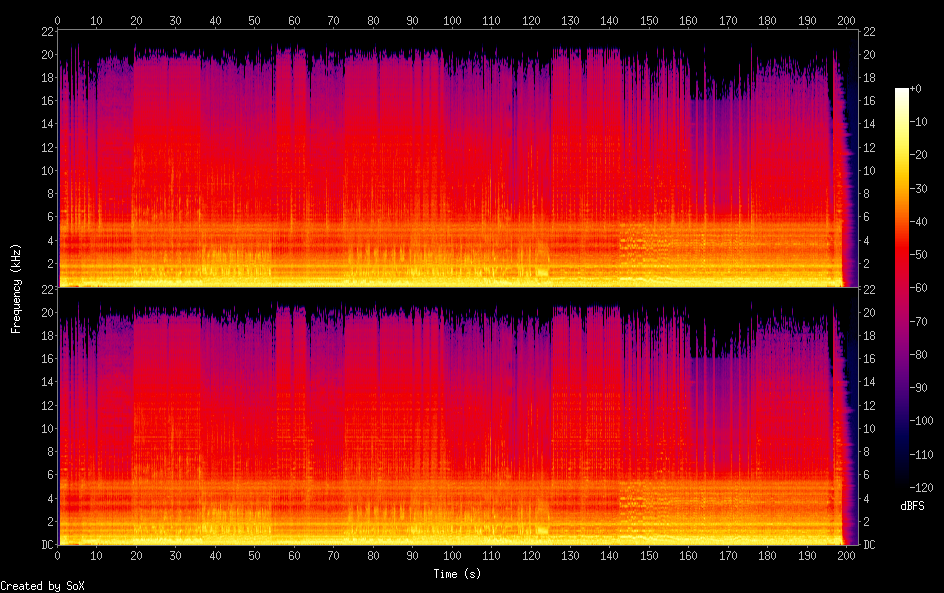The image size is (944, 593).
Task: Click the 'DC' label at bottom left
Action: pyautogui.click(x=46, y=545)
